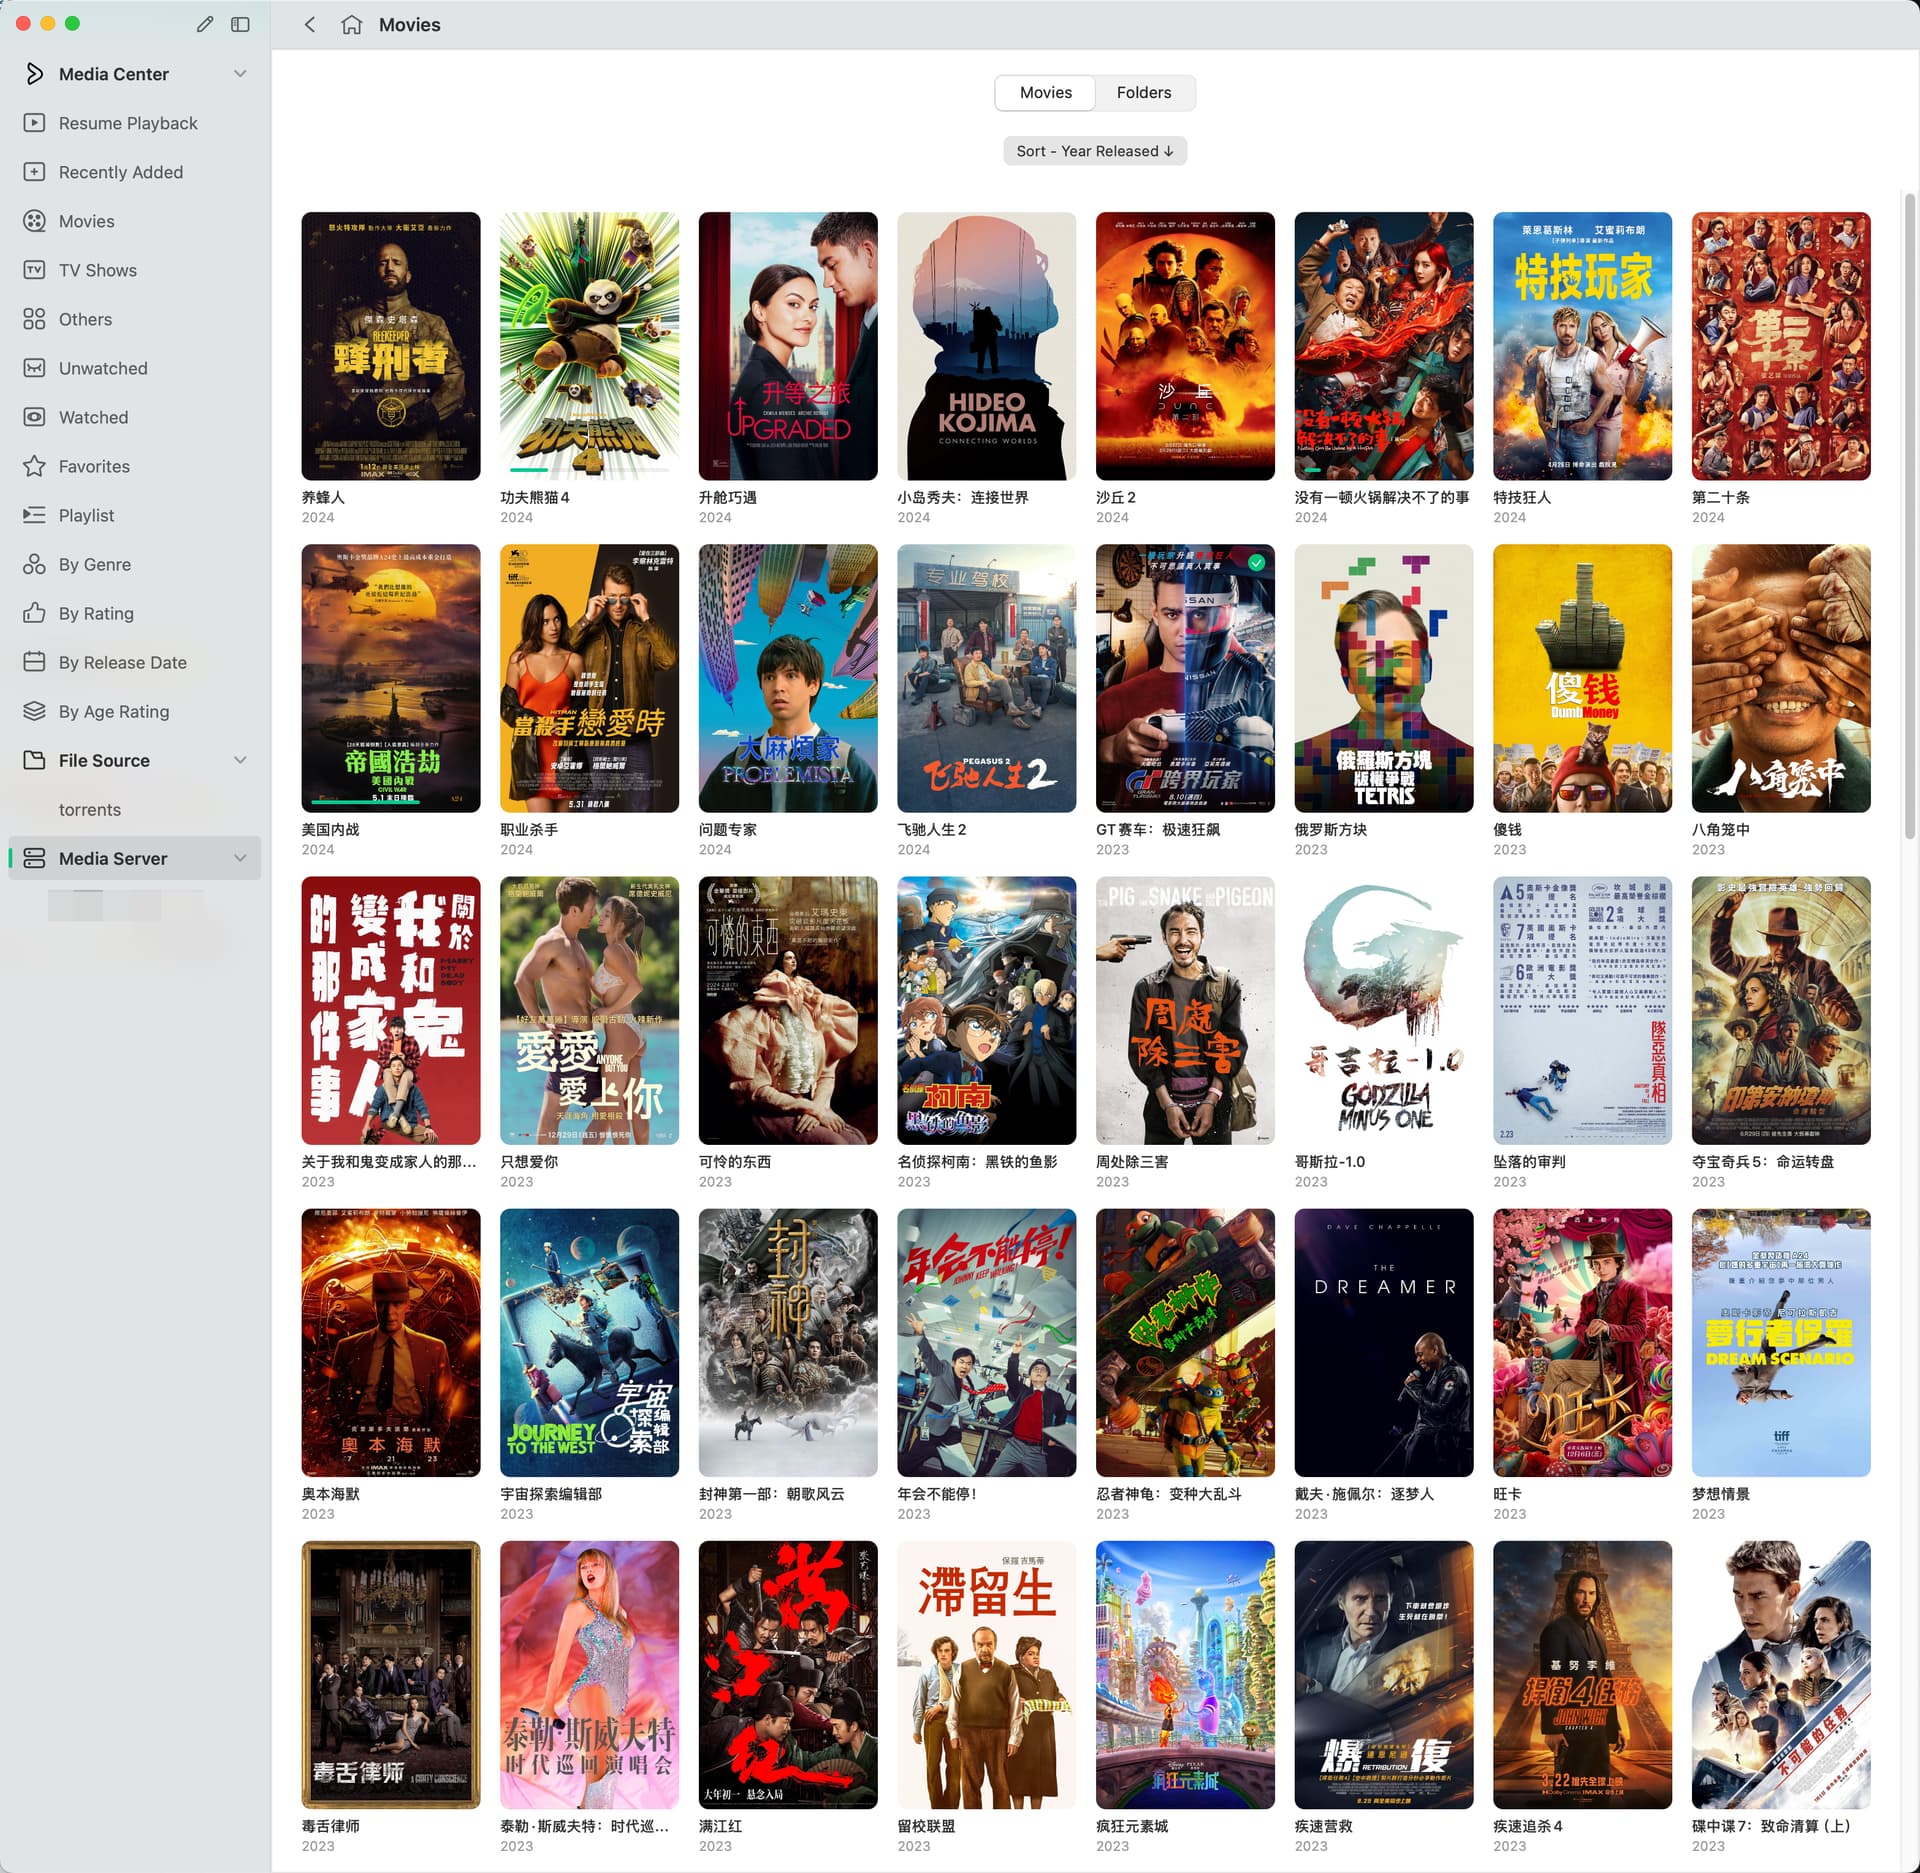Go back using the left arrow
The image size is (1920, 1873).
click(310, 25)
